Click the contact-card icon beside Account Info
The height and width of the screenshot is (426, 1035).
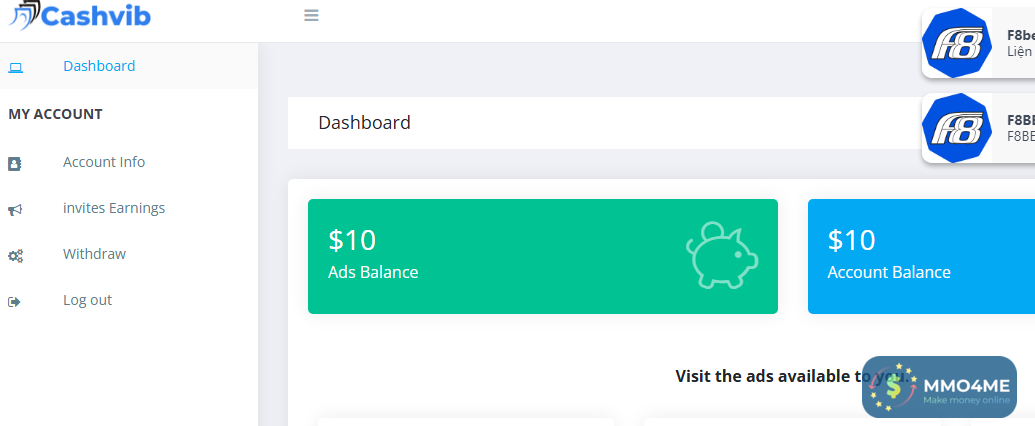(x=15, y=163)
